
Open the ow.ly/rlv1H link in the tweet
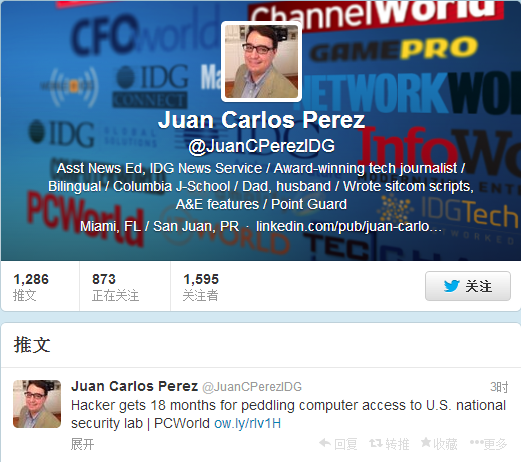click(x=247, y=423)
